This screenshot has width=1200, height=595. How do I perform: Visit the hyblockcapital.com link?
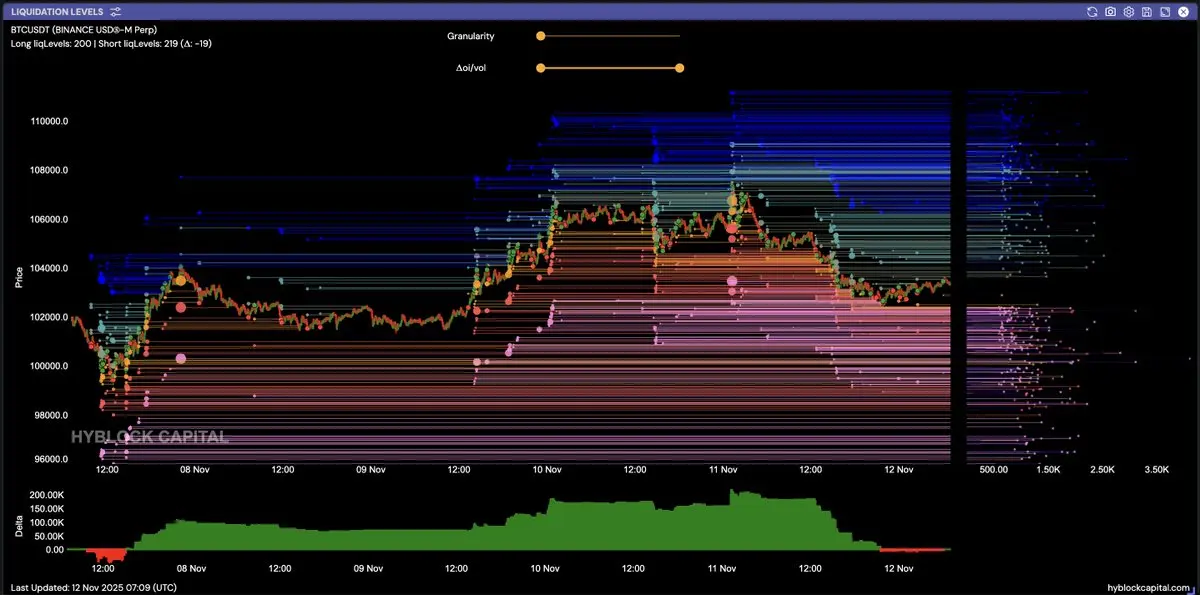click(x=1150, y=587)
